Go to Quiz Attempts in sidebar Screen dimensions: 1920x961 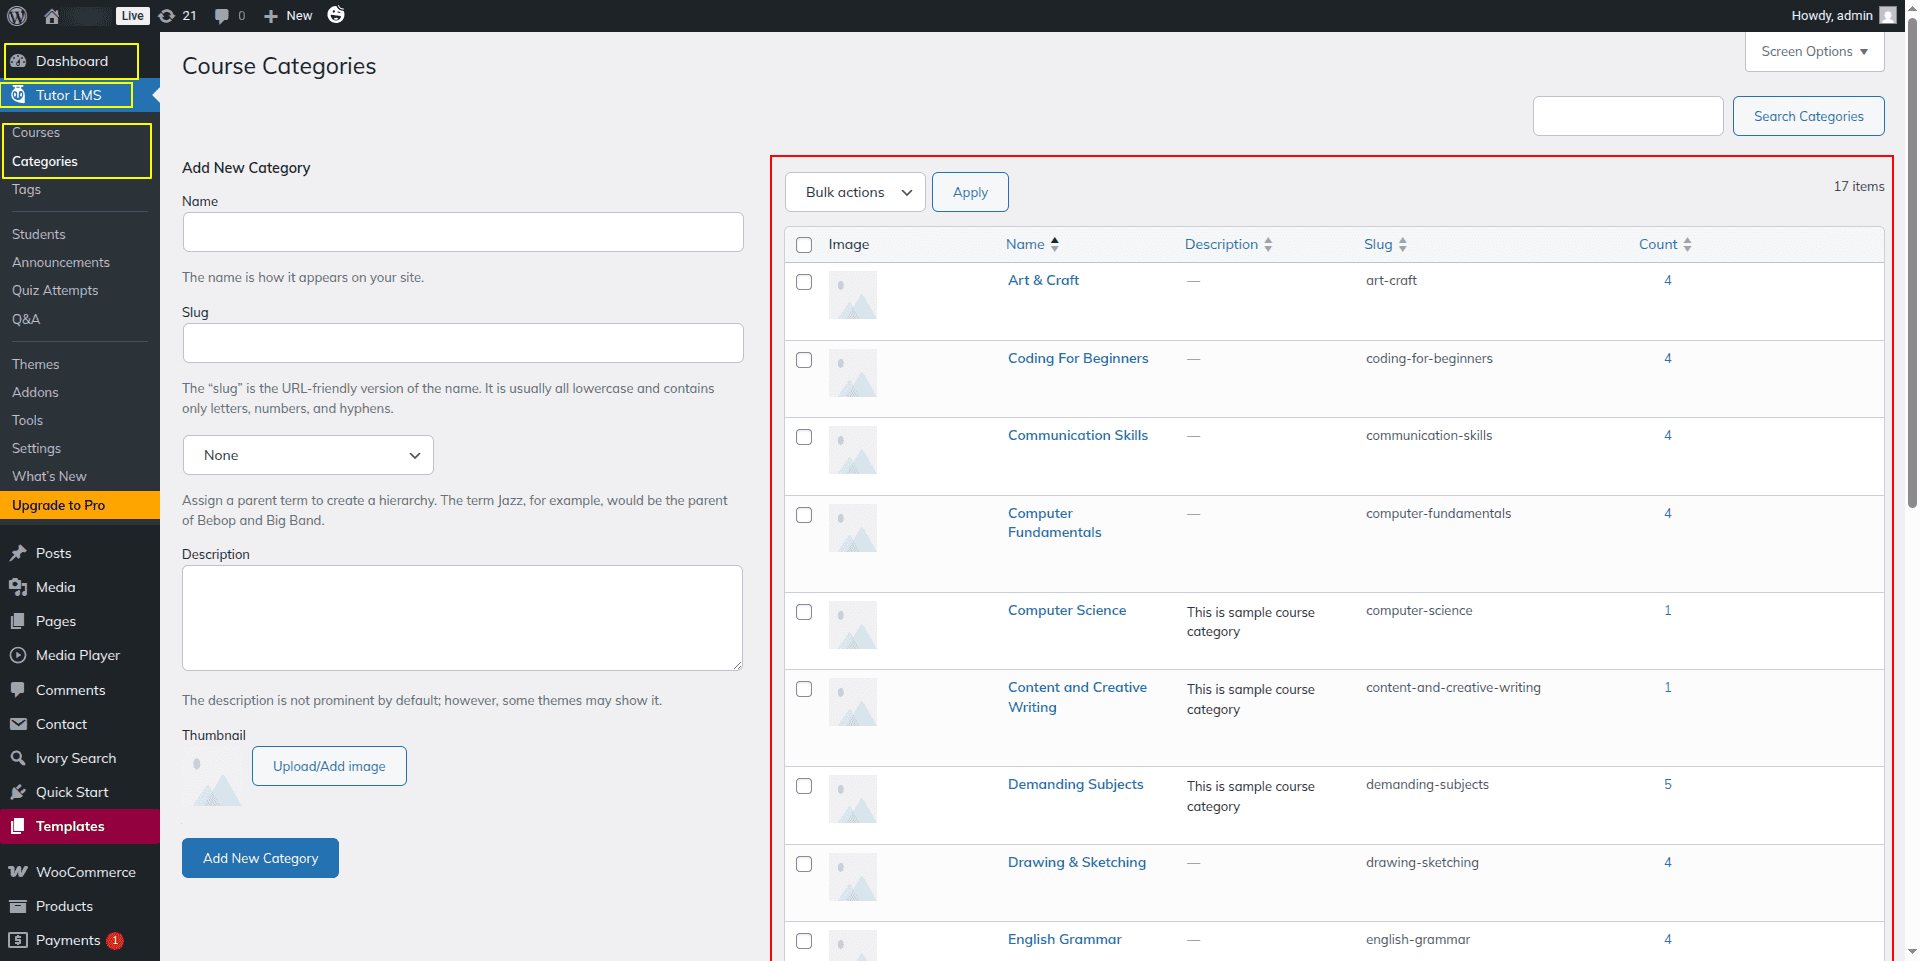[x=55, y=290]
